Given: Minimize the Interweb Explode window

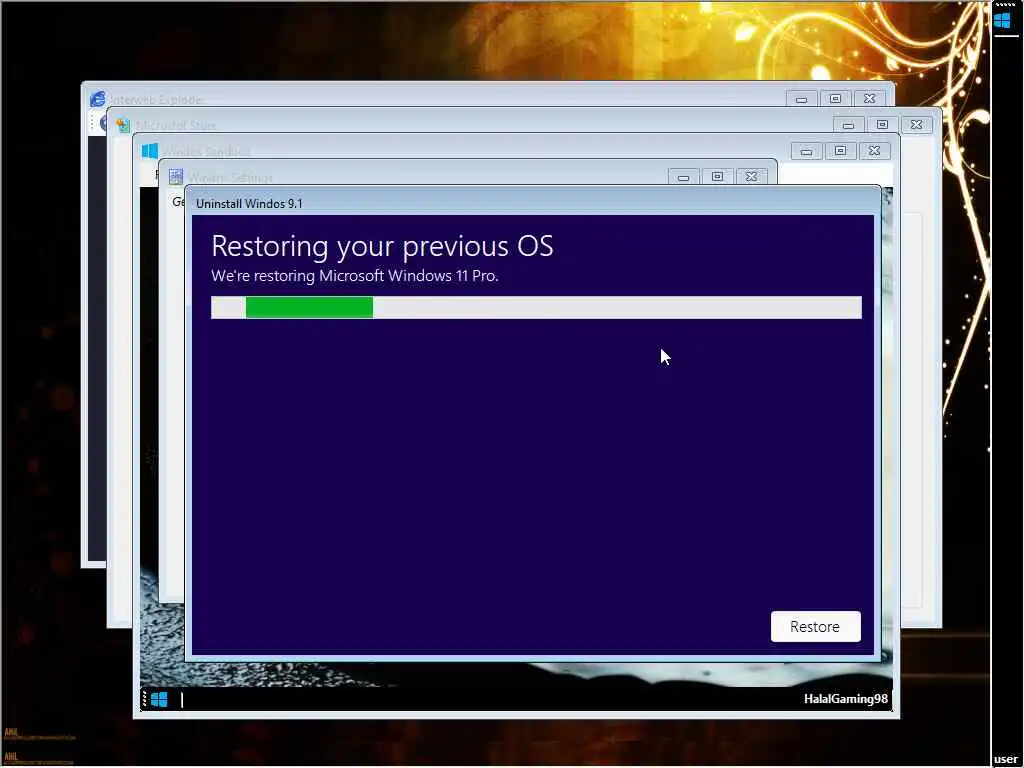Looking at the screenshot, I should click(801, 99).
